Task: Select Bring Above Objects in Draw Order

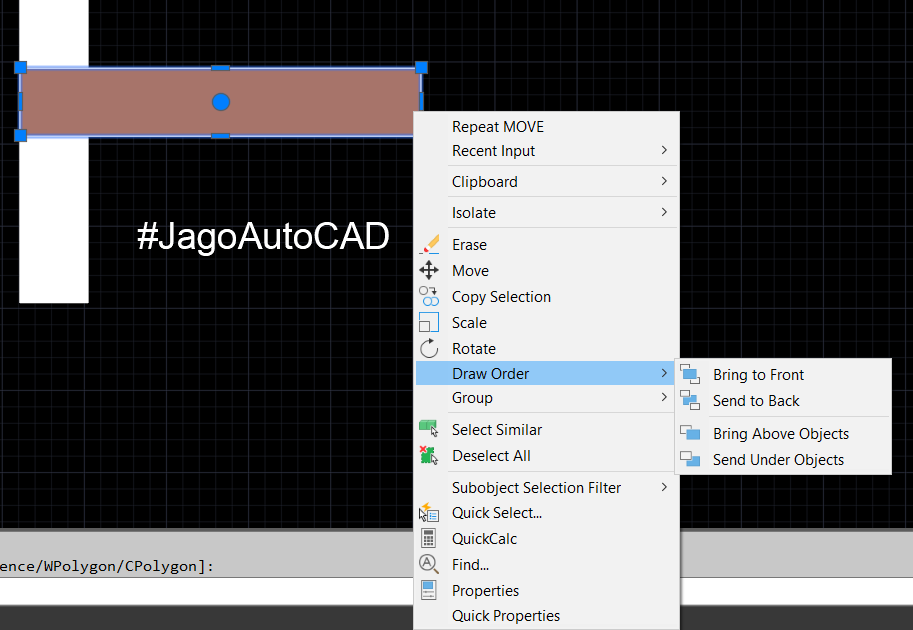Action: click(x=780, y=433)
